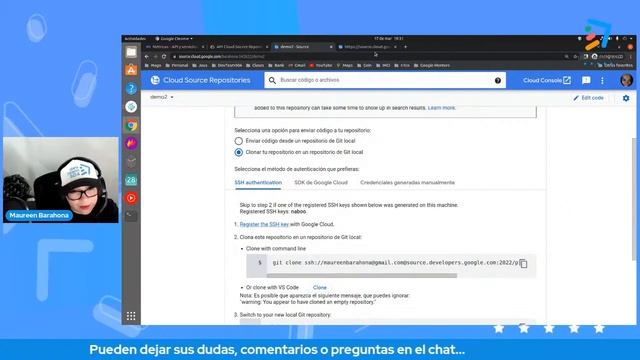640x360 pixels.
Task: Reload the page in Chrome
Action: pyautogui.click(x=164, y=56)
